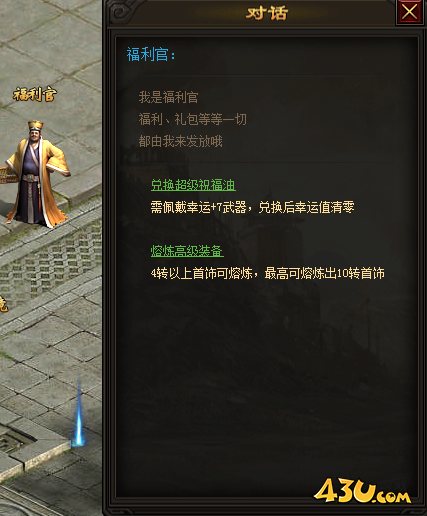Click the empty dark area below the dialog options
This screenshot has width=427, height=516.
tap(267, 383)
